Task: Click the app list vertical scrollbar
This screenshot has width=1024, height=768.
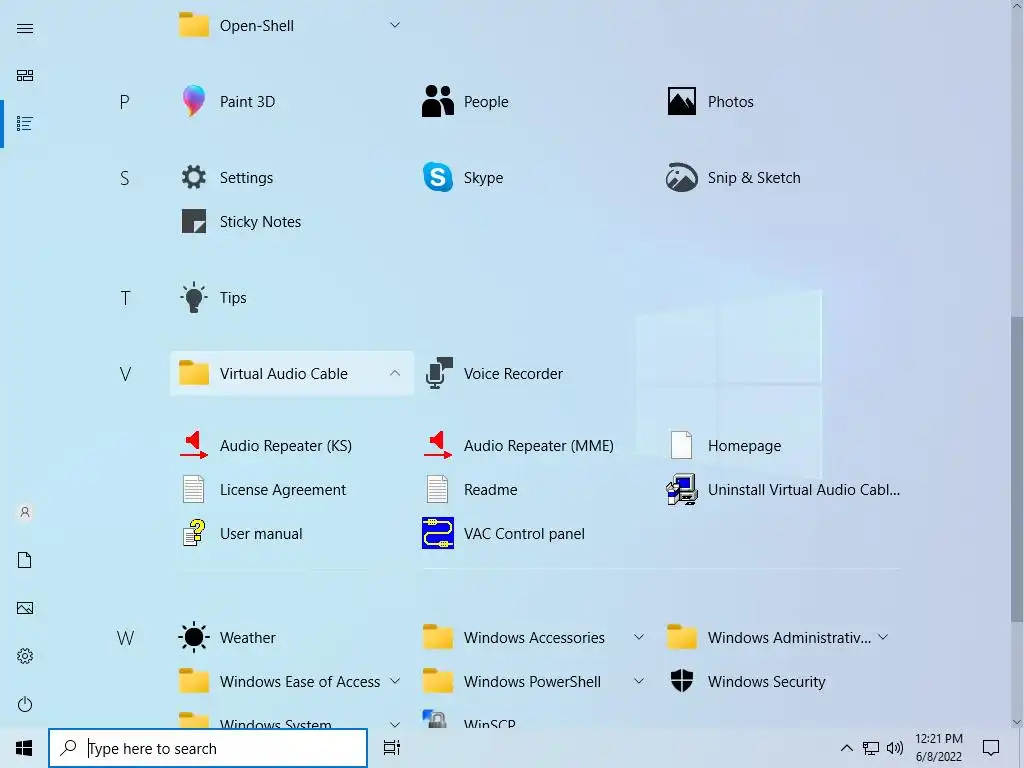Action: coord(1017,468)
